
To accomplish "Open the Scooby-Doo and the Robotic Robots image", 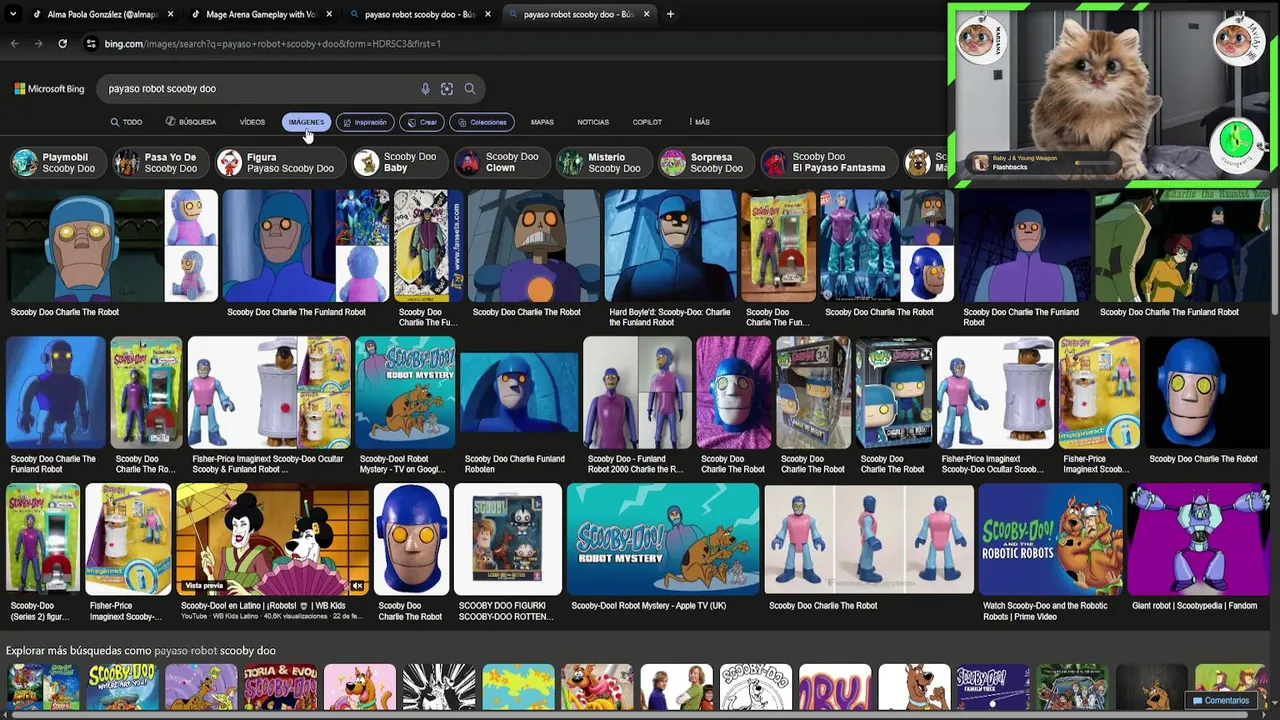I will point(1050,539).
